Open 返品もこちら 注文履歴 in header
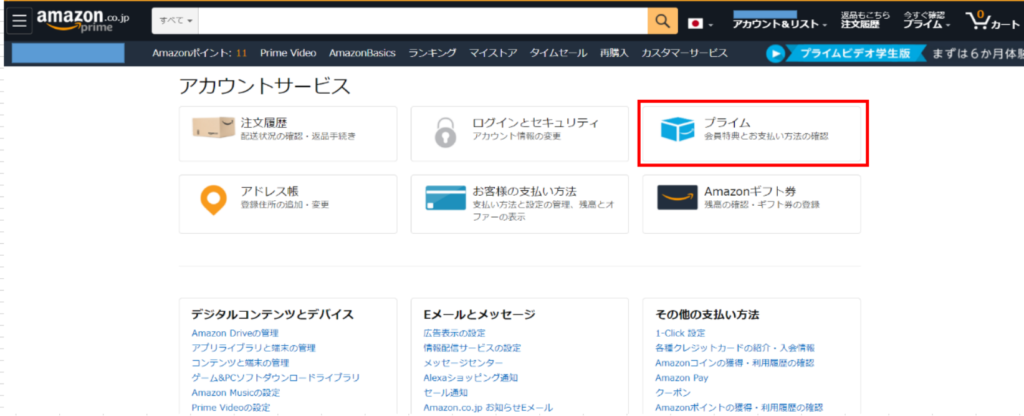The height and width of the screenshot is (416, 1024). (865, 20)
